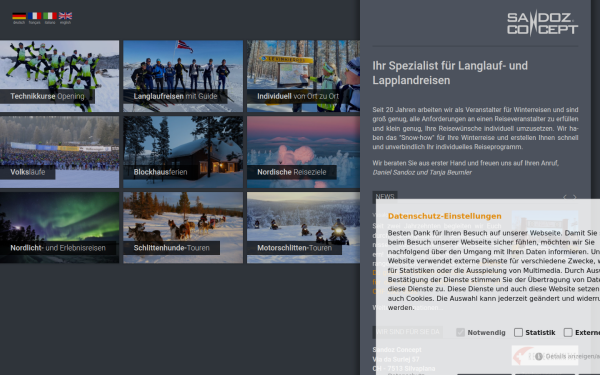Viewport: 600px width, 375px height.
Task: Click the info icon beside Details anzeigen
Action: pos(539,356)
